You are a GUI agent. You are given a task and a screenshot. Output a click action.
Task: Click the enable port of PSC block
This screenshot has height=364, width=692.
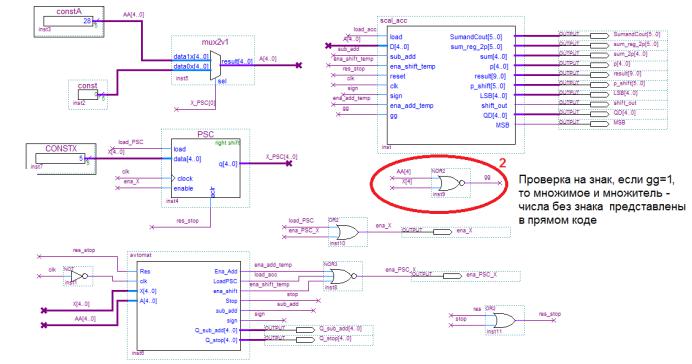(183, 188)
